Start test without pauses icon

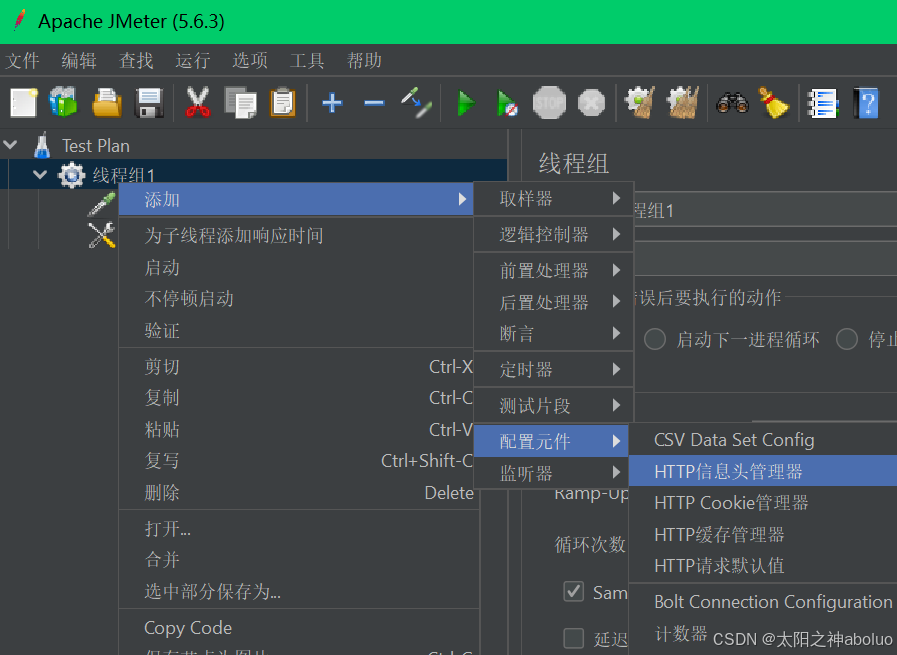tap(507, 104)
